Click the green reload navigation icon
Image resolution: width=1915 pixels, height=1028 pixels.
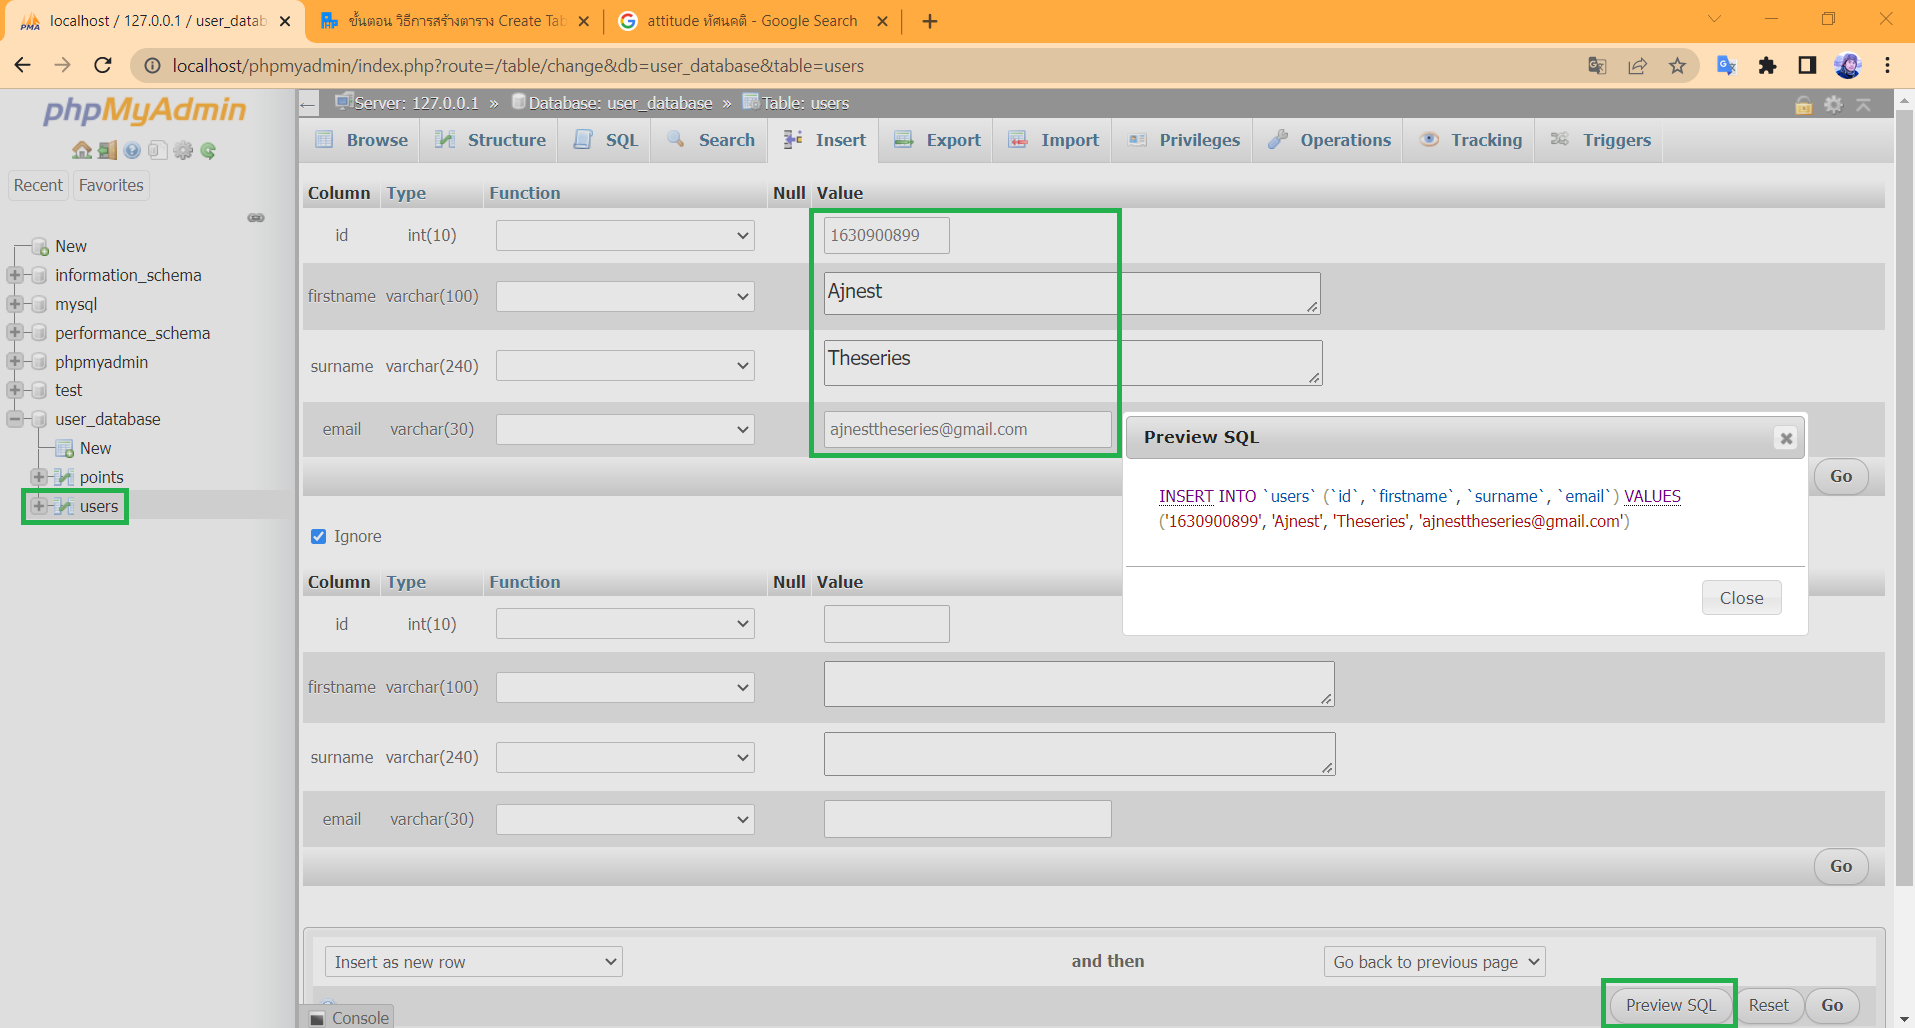(x=208, y=150)
